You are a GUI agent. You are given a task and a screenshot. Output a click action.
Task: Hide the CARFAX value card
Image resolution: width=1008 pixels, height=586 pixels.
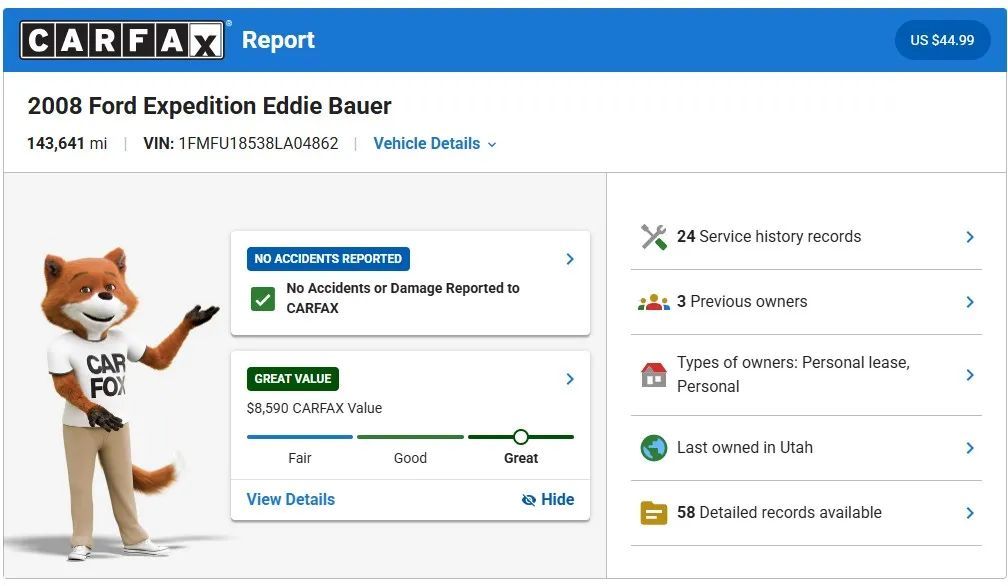(548, 500)
